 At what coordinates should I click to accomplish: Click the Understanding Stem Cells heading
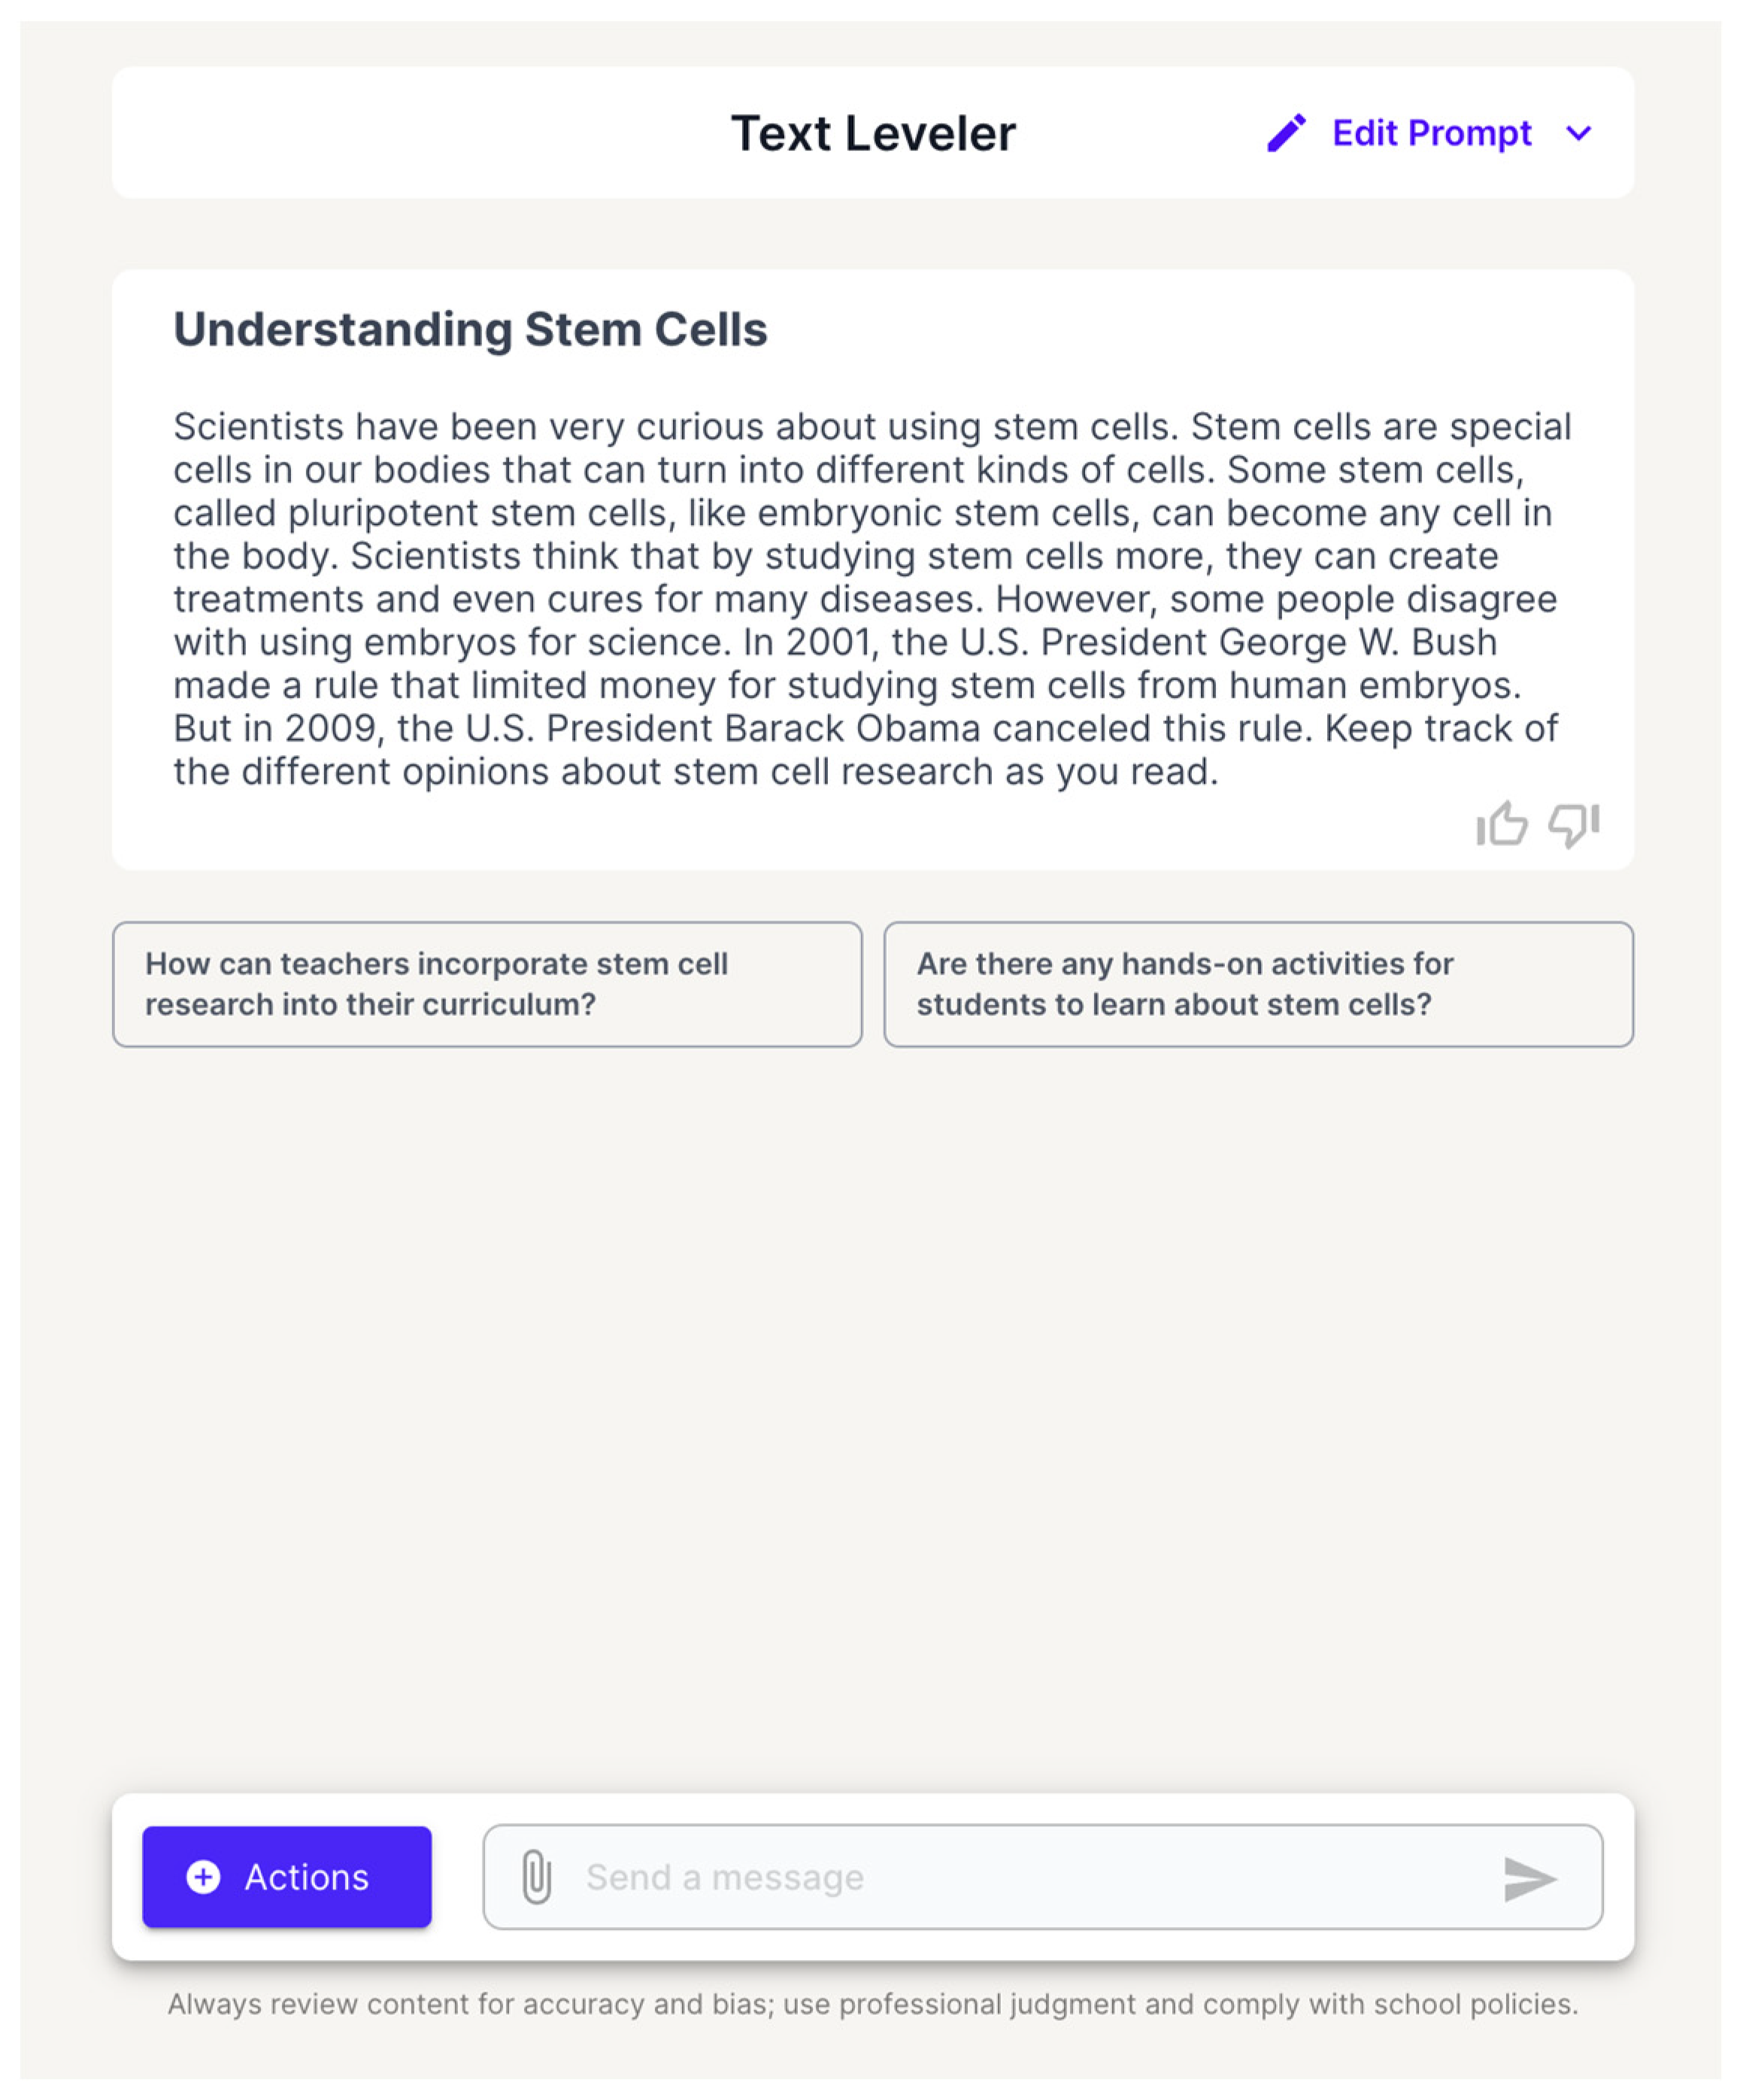coord(470,329)
